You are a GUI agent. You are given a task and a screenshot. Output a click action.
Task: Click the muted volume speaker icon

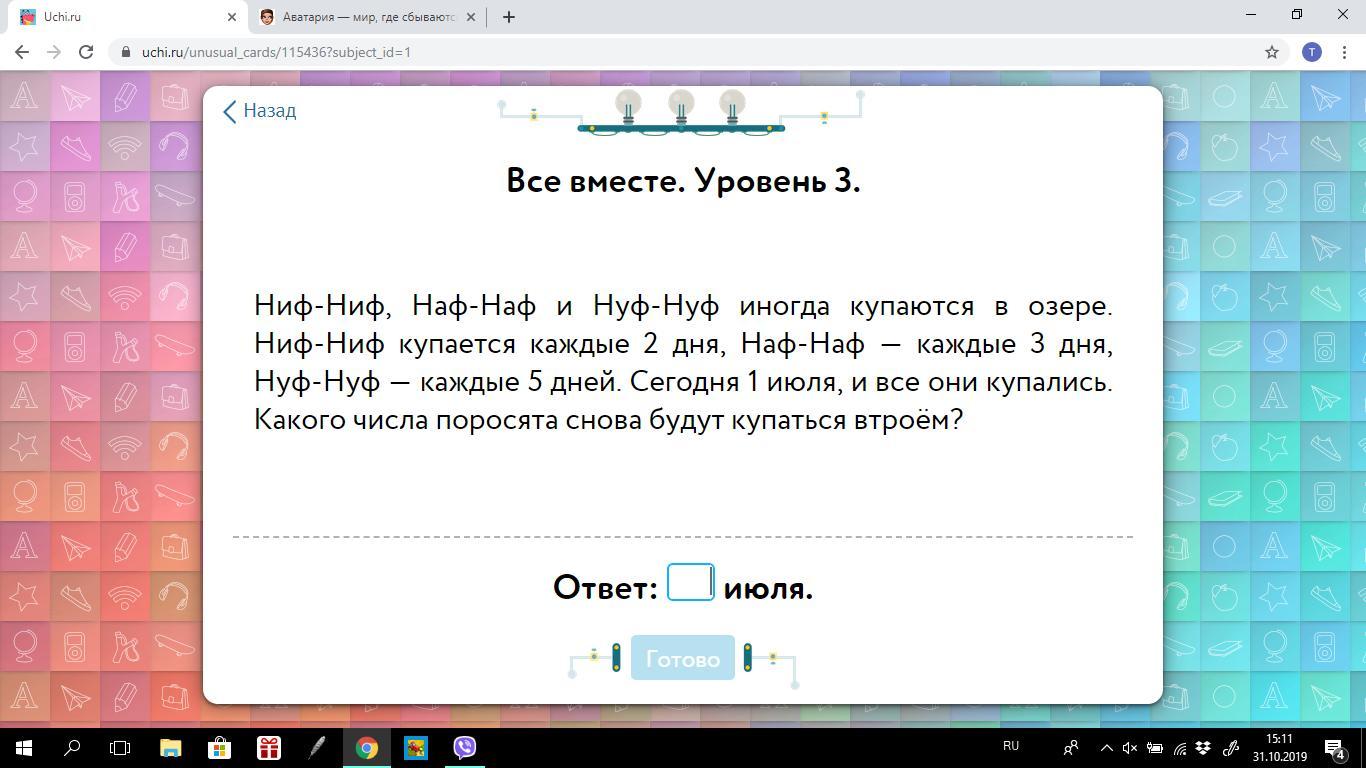(1130, 747)
